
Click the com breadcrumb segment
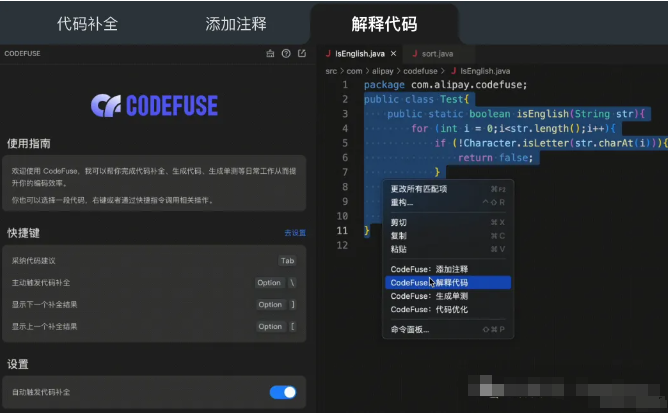(x=354, y=71)
